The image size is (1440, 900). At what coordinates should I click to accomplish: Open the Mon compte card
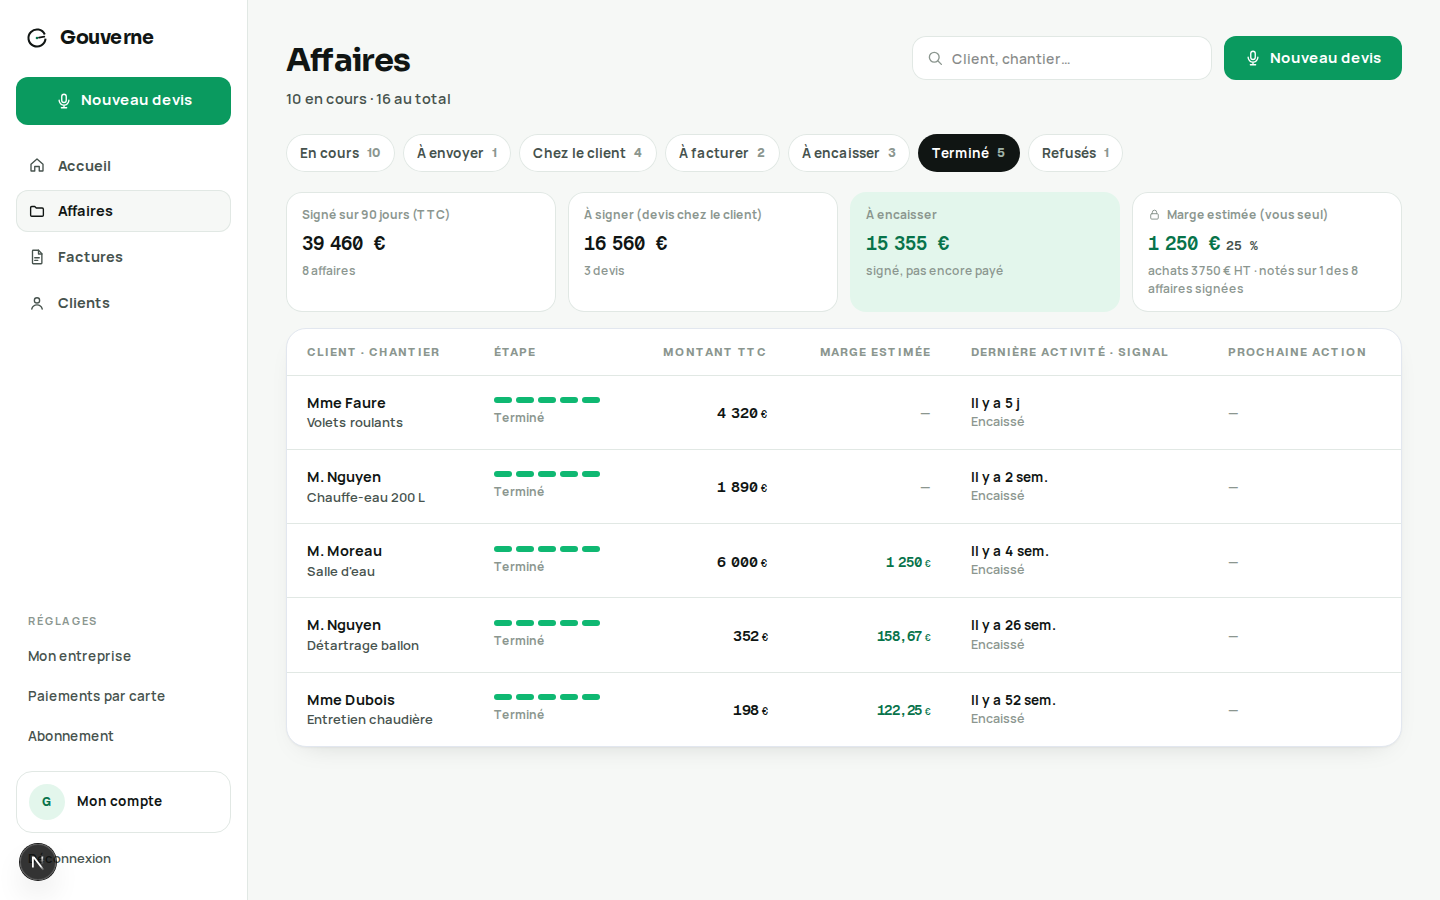pos(123,802)
